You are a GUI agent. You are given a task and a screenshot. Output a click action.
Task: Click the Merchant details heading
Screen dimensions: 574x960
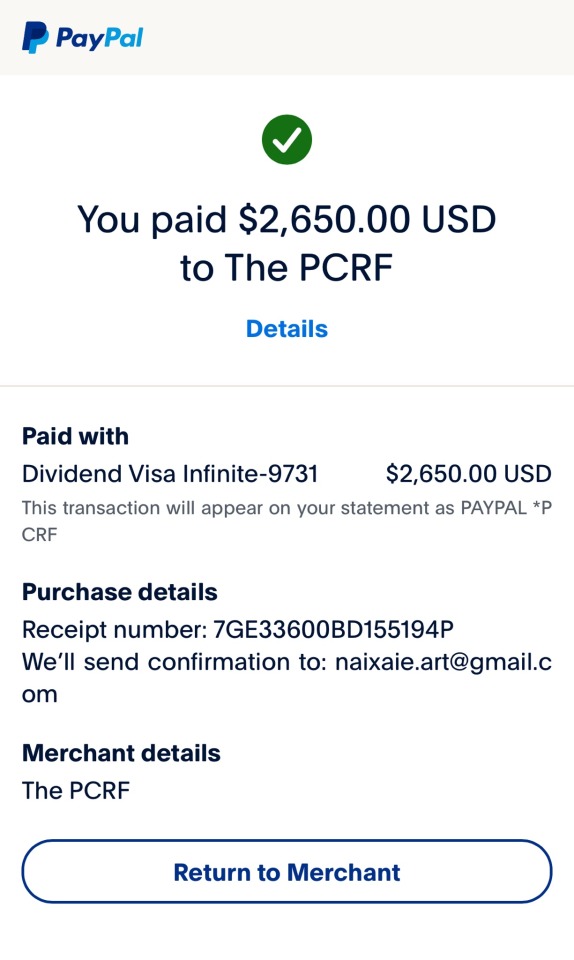pos(121,753)
